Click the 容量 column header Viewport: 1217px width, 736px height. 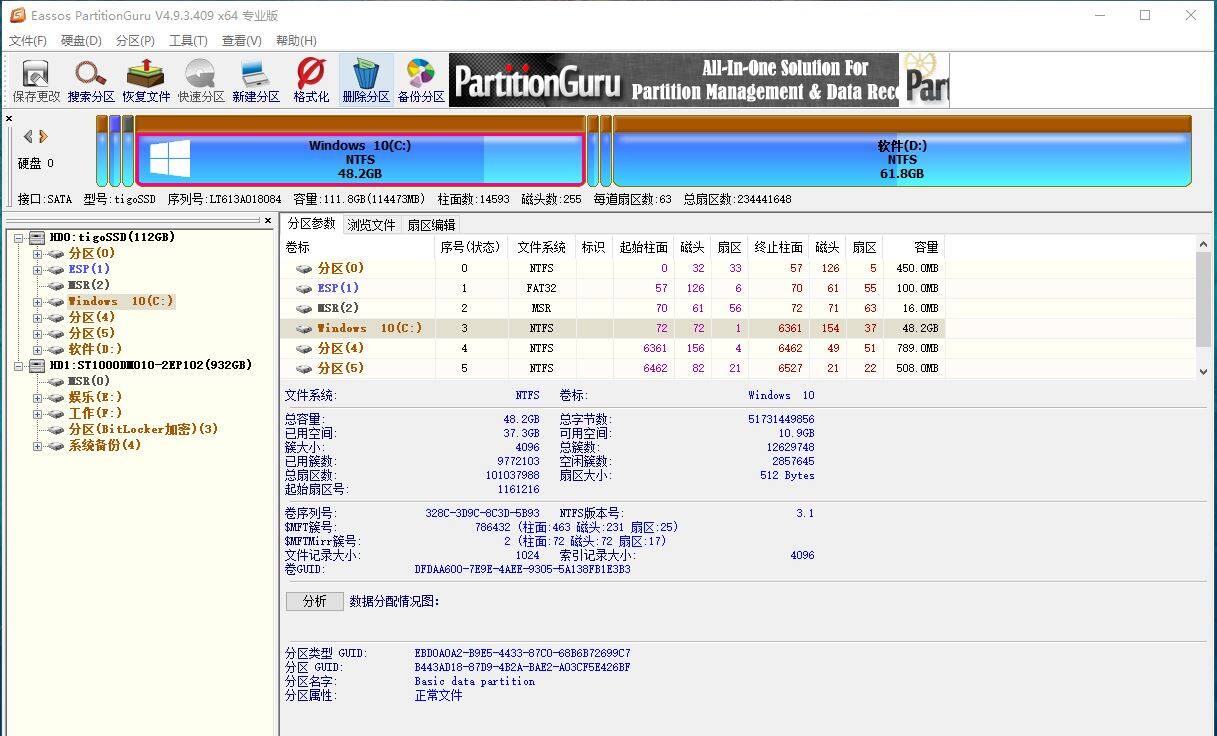coord(914,247)
